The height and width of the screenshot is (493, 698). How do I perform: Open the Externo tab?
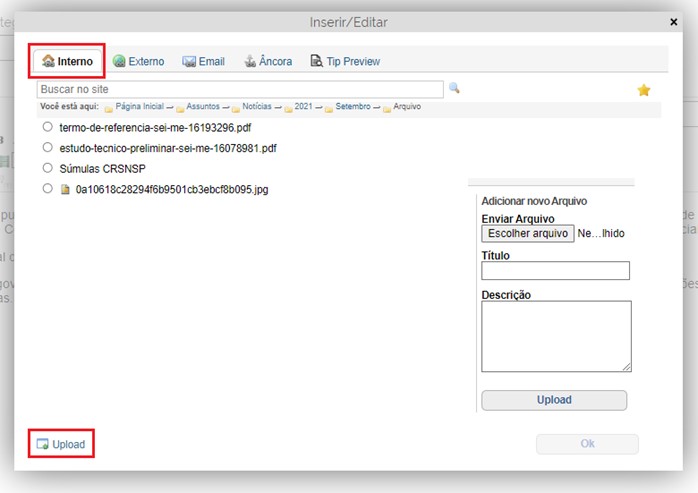pyautogui.click(x=138, y=61)
